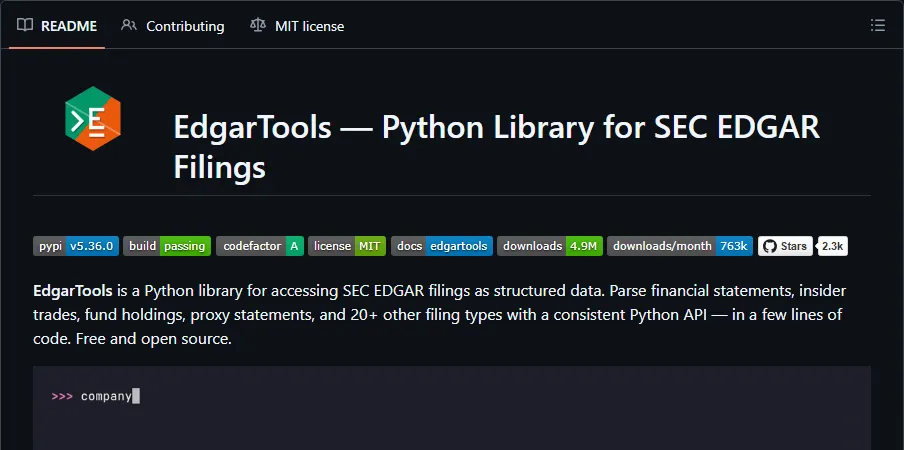Open the codefactor A badge
The image size is (904, 450).
pyautogui.click(x=260, y=246)
